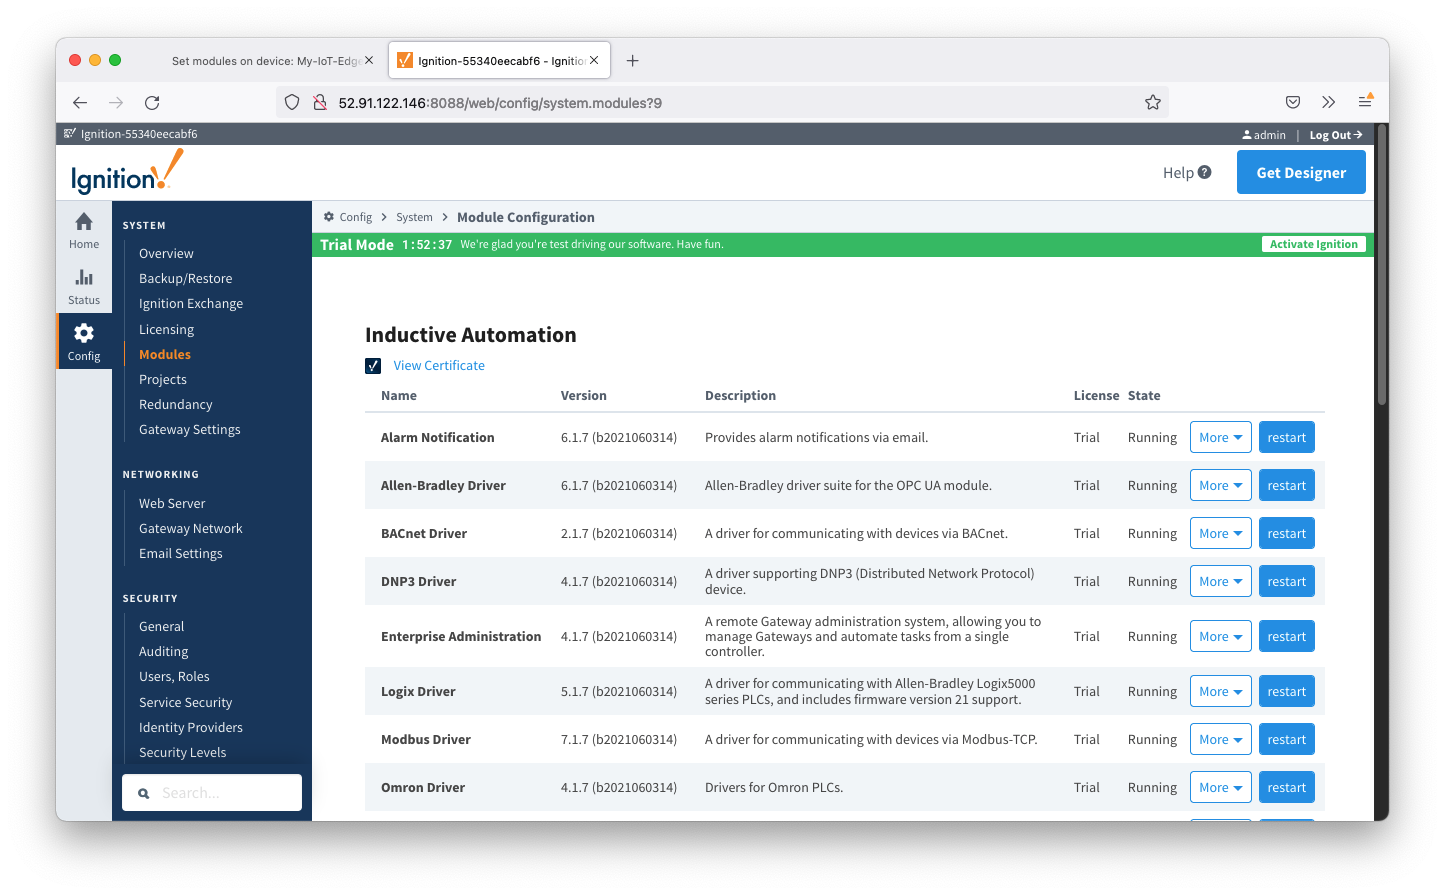Open the More dropdown for BACnet Driver
This screenshot has height=895, width=1445.
(1220, 533)
